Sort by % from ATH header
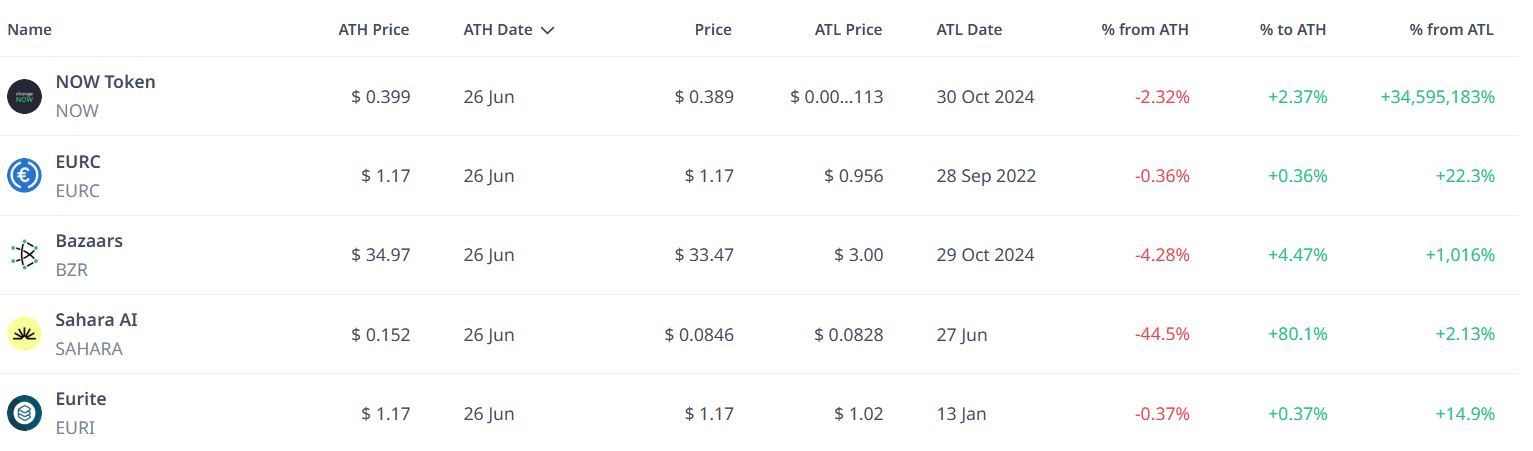 (1145, 30)
